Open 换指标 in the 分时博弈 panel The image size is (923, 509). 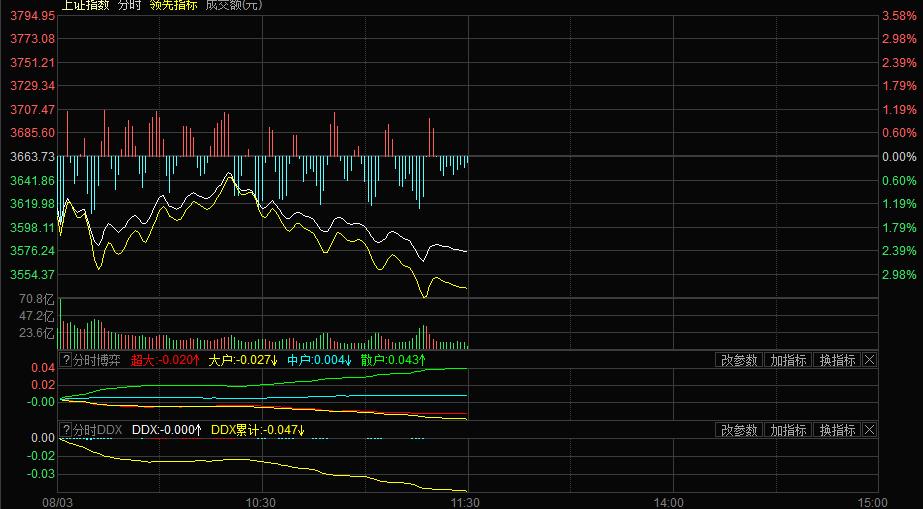(836, 360)
